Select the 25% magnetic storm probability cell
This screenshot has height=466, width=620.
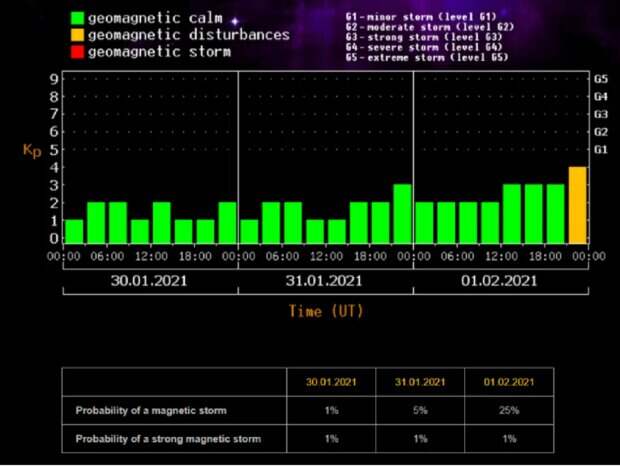pos(510,410)
